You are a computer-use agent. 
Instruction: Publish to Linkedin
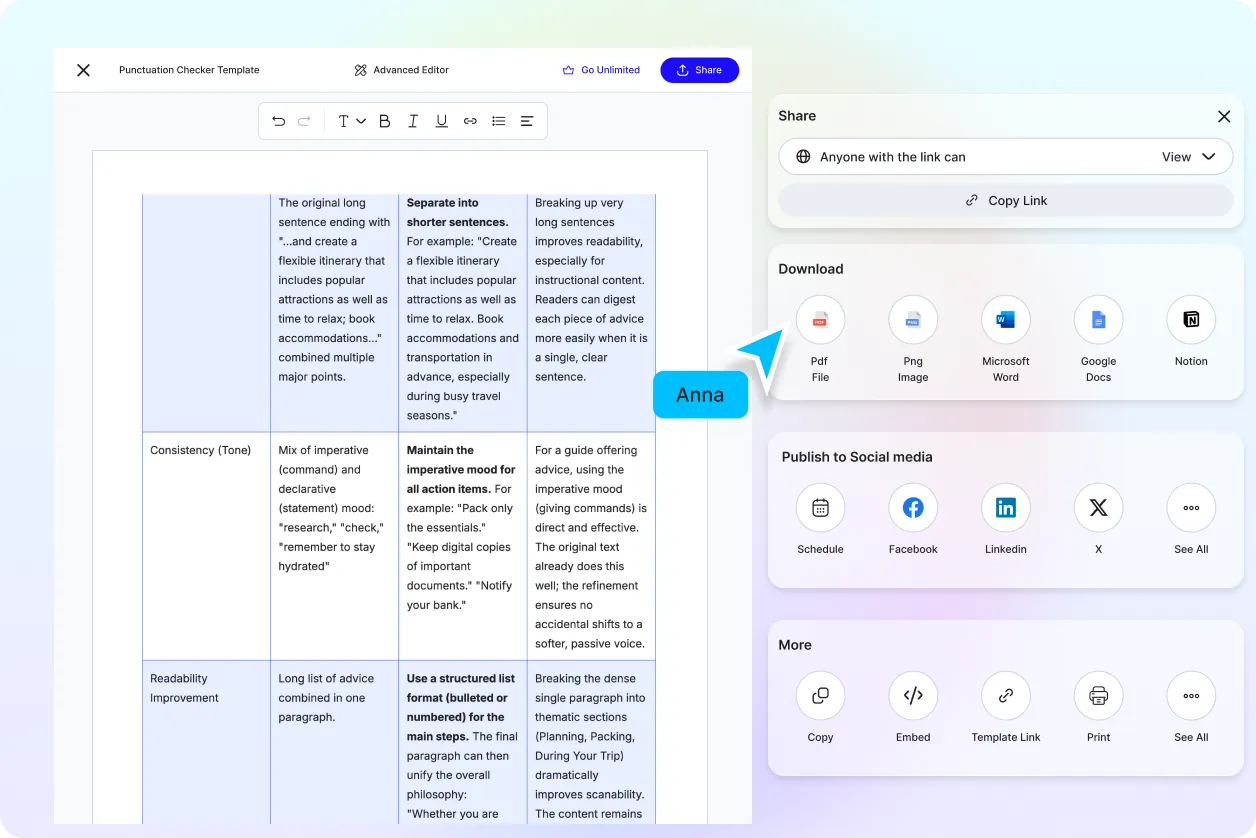coord(1006,508)
